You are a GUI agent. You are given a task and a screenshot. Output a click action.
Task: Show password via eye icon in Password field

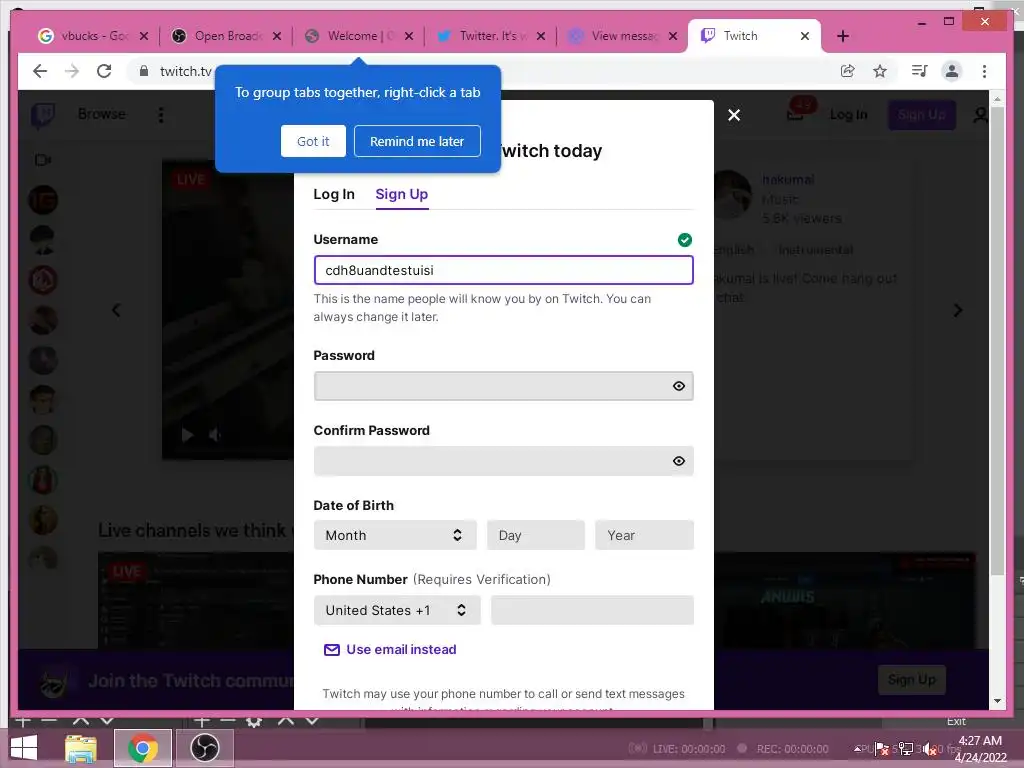(679, 386)
